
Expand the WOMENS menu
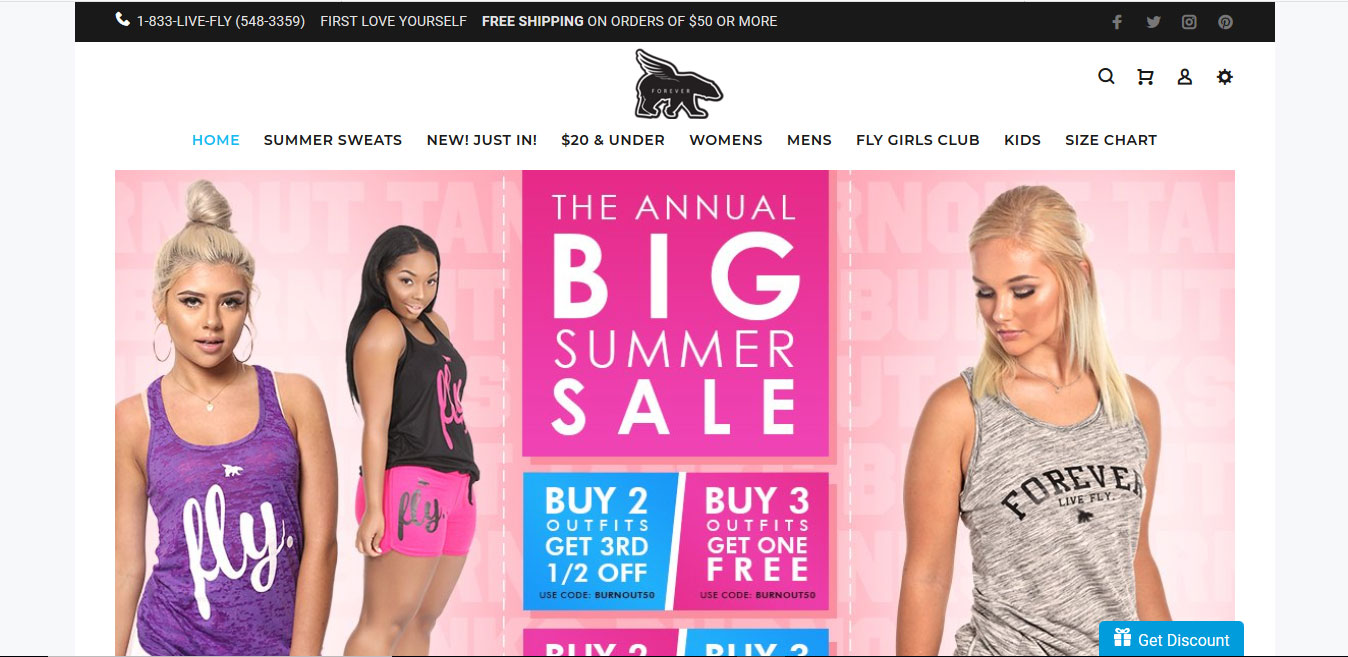[x=726, y=140]
